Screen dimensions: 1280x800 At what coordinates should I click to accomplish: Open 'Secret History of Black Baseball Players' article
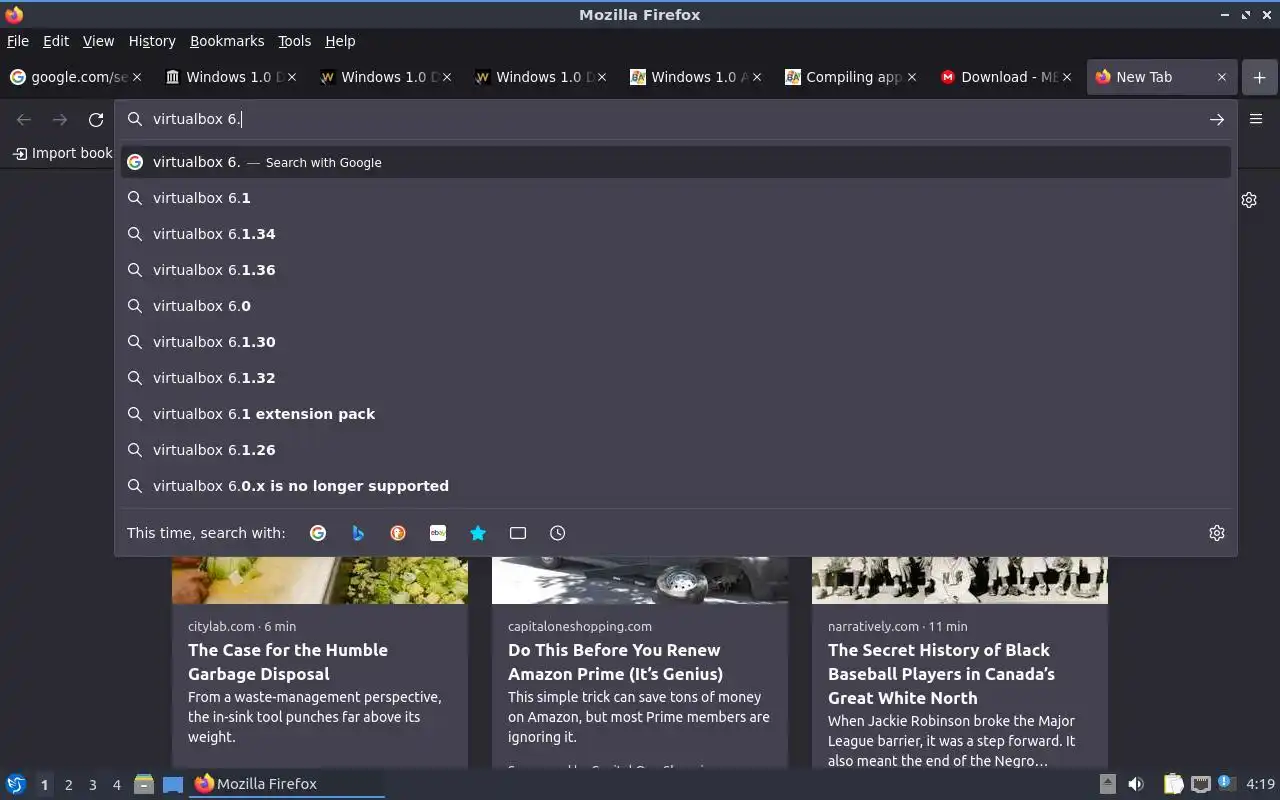click(941, 674)
